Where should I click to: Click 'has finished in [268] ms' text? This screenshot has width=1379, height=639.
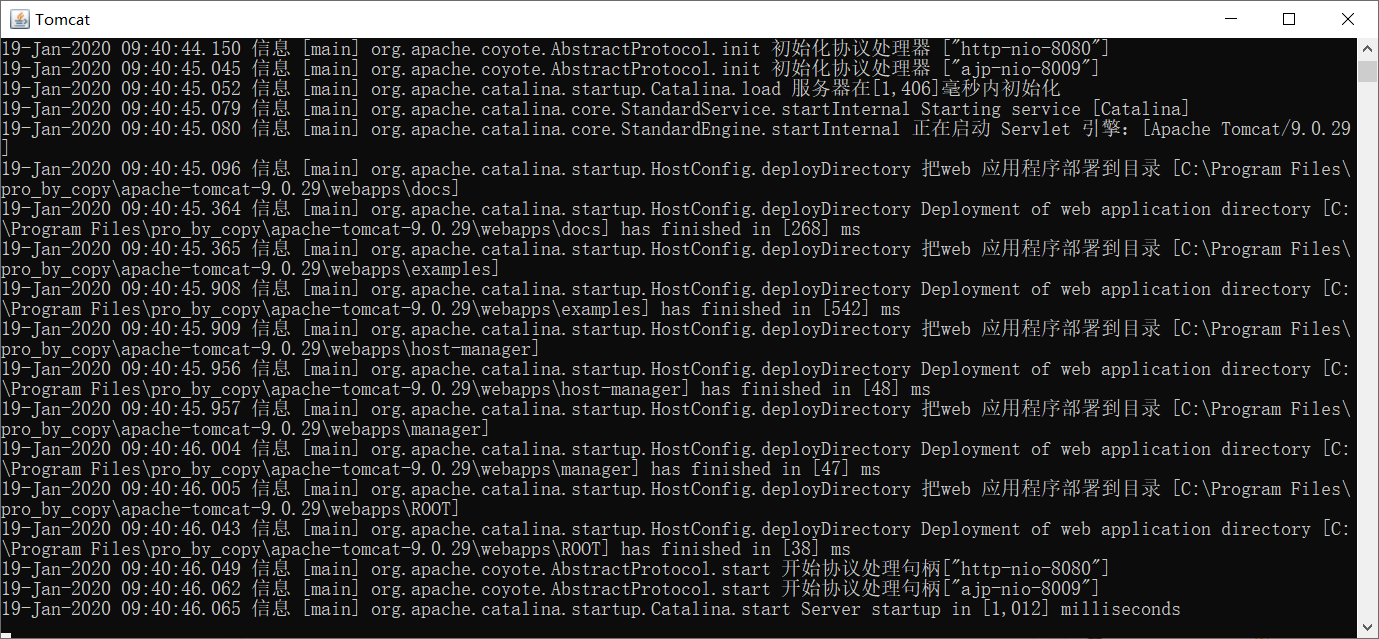(x=740, y=229)
